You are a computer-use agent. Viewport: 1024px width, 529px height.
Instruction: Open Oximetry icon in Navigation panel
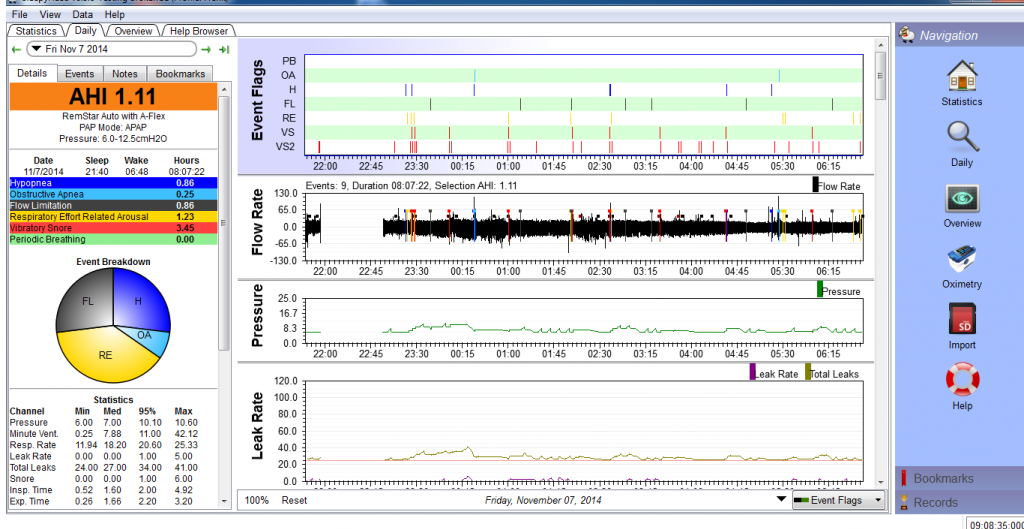pos(961,259)
